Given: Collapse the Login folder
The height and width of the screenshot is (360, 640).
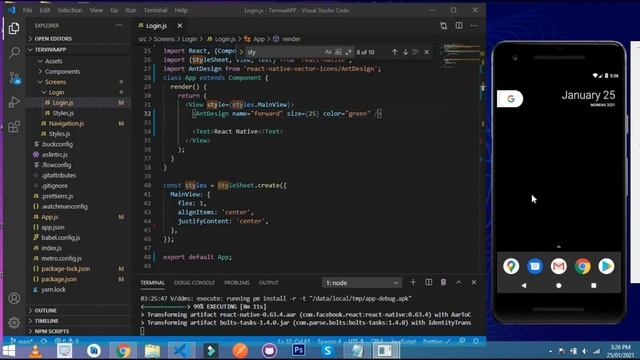Looking at the screenshot, I should pos(78,92).
